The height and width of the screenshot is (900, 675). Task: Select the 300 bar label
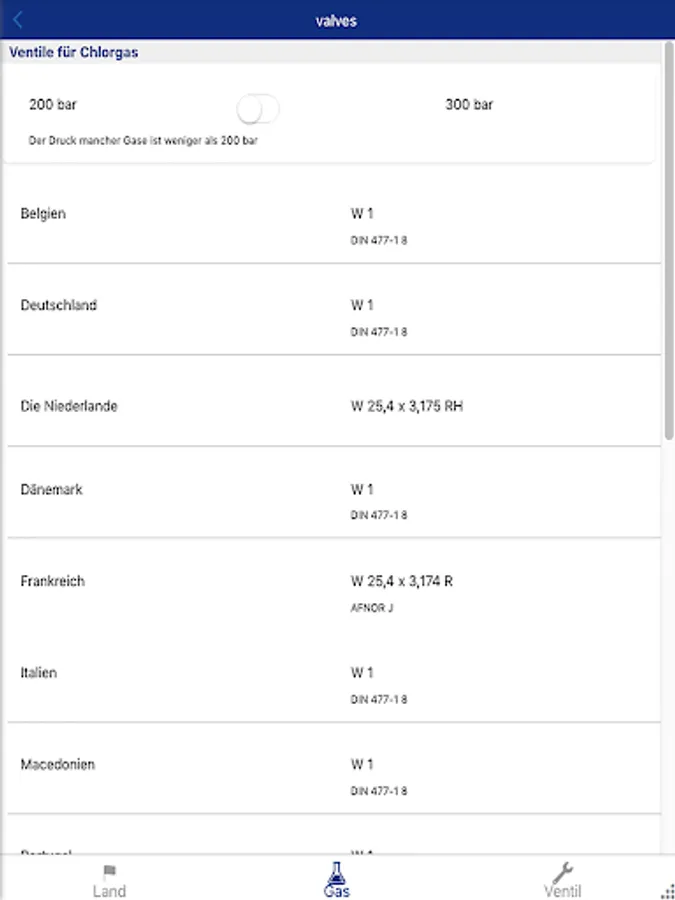tap(469, 104)
